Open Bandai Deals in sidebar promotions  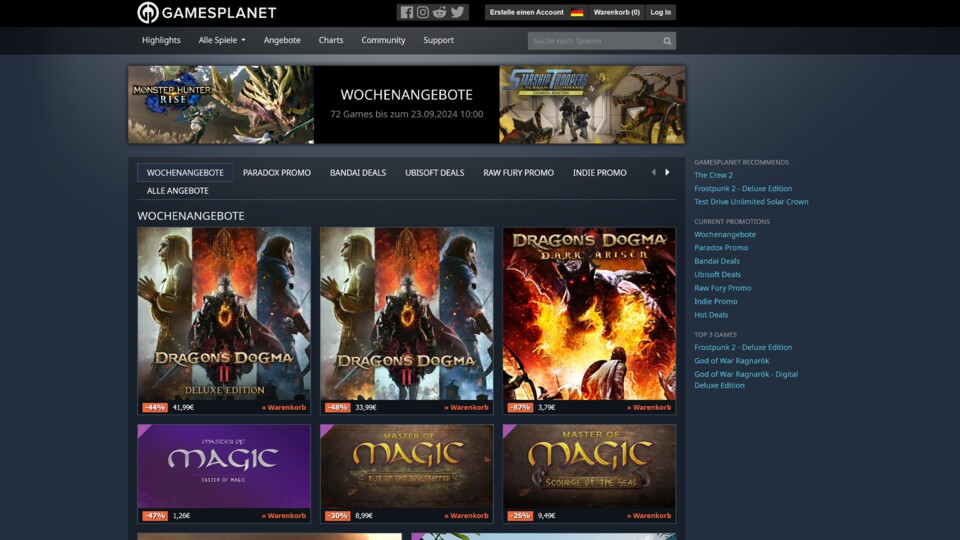click(717, 261)
